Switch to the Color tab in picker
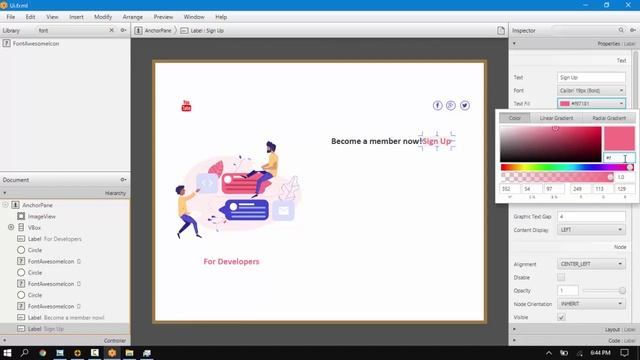This screenshot has width=640, height=360. [x=515, y=118]
